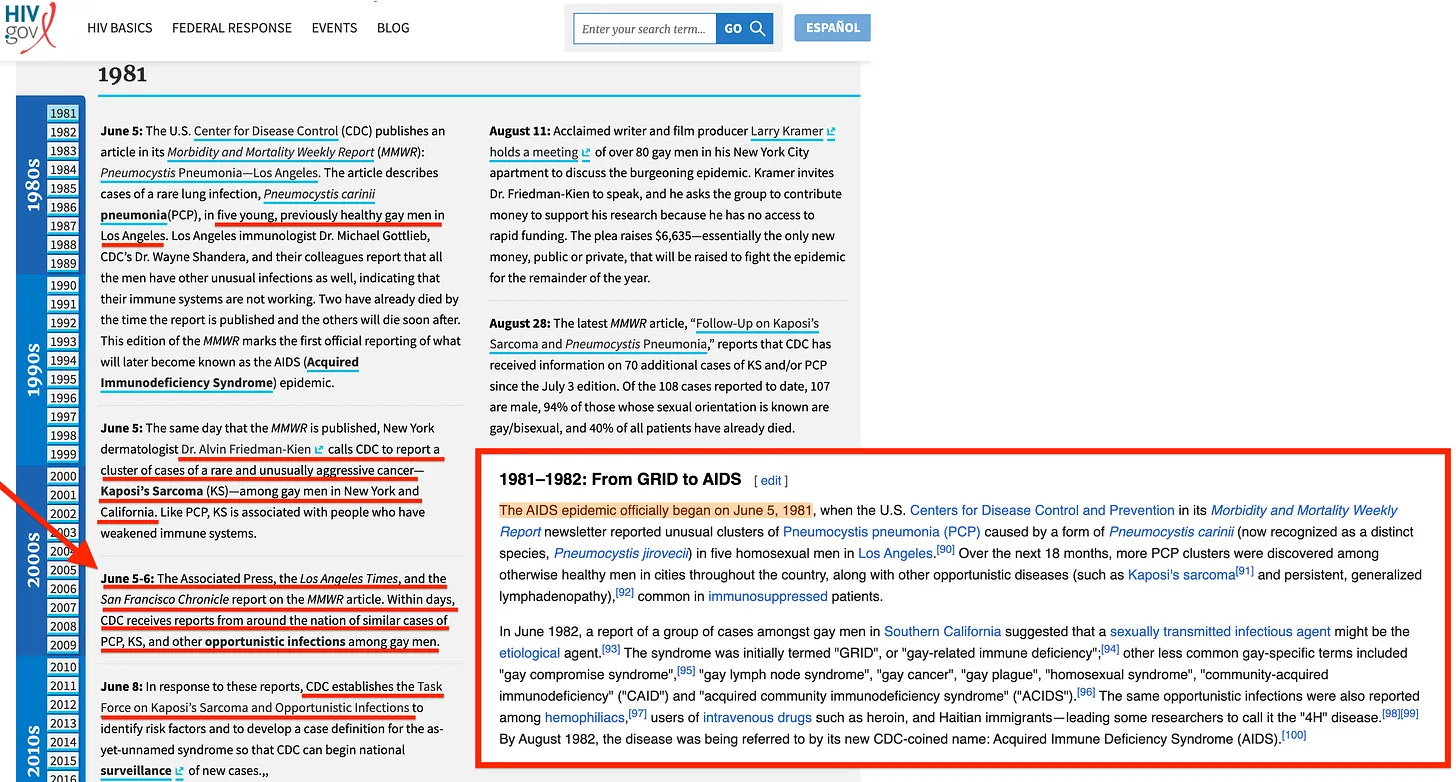Open 'Centers for Disease Control and Prevention' Wikipedia link
Screen dimensions: 1456x782
(x=1042, y=510)
